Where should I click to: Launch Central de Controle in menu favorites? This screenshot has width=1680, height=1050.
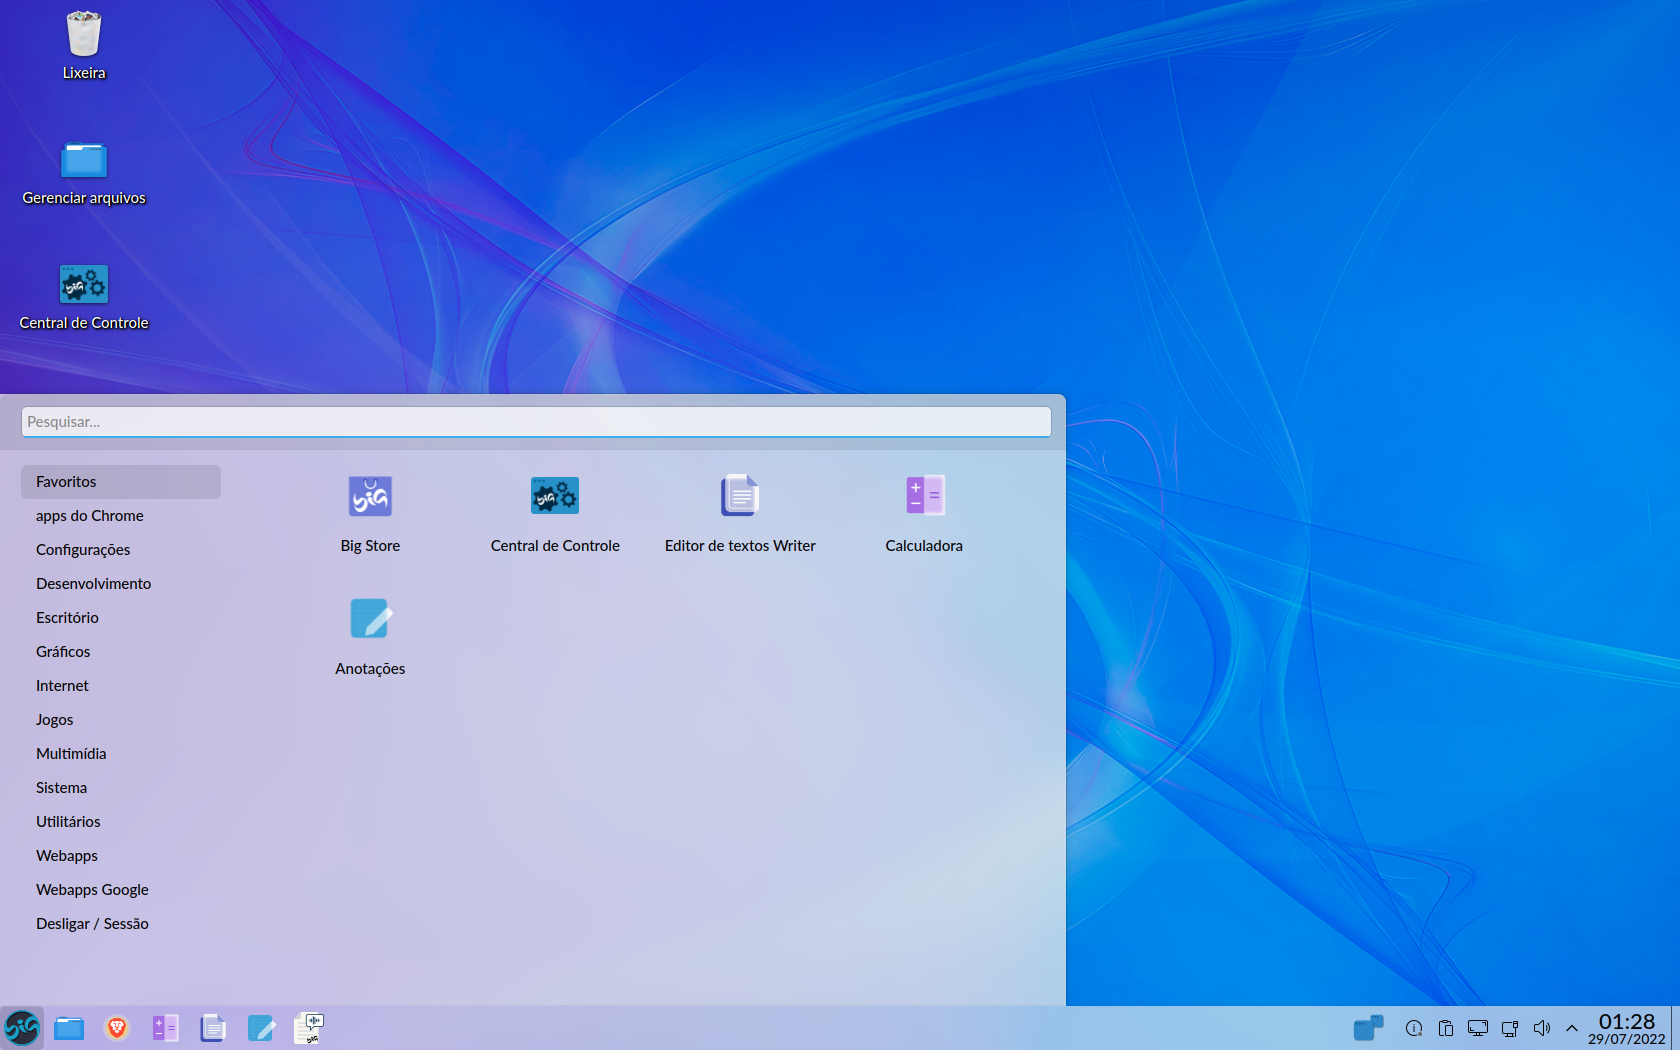(x=555, y=514)
